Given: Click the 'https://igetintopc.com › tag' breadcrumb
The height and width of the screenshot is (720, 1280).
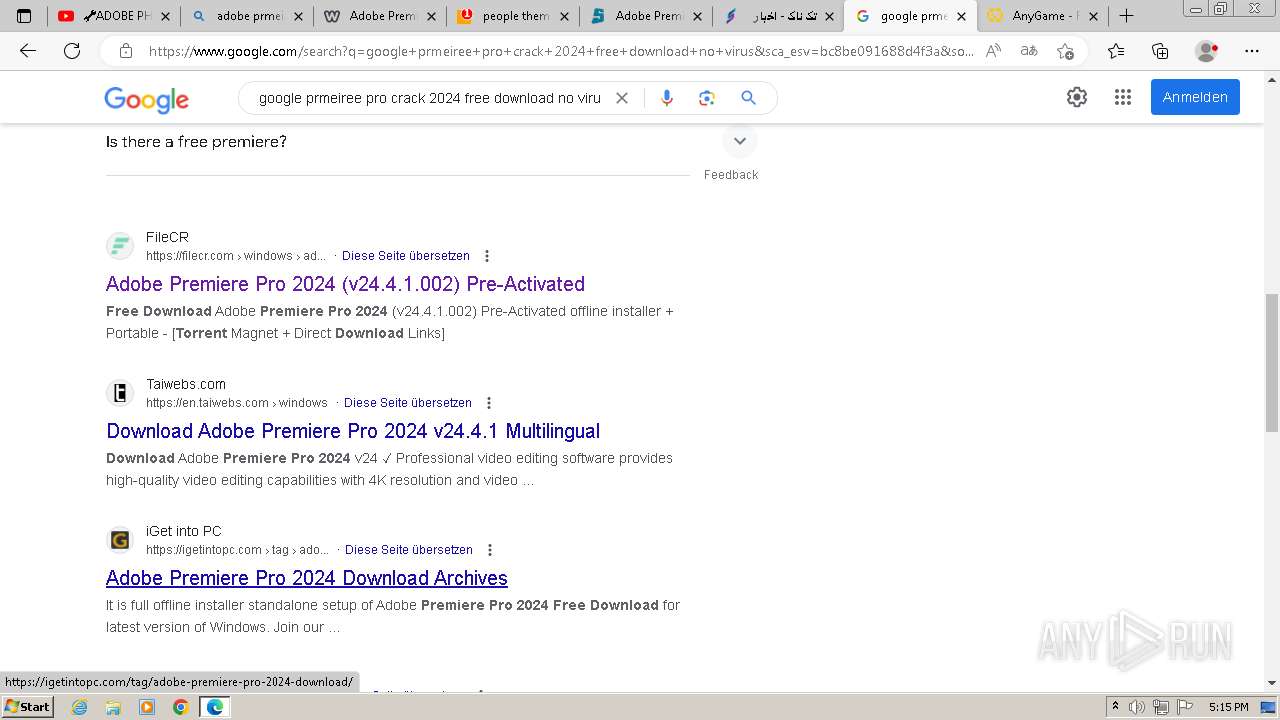Looking at the screenshot, I should coord(237,550).
